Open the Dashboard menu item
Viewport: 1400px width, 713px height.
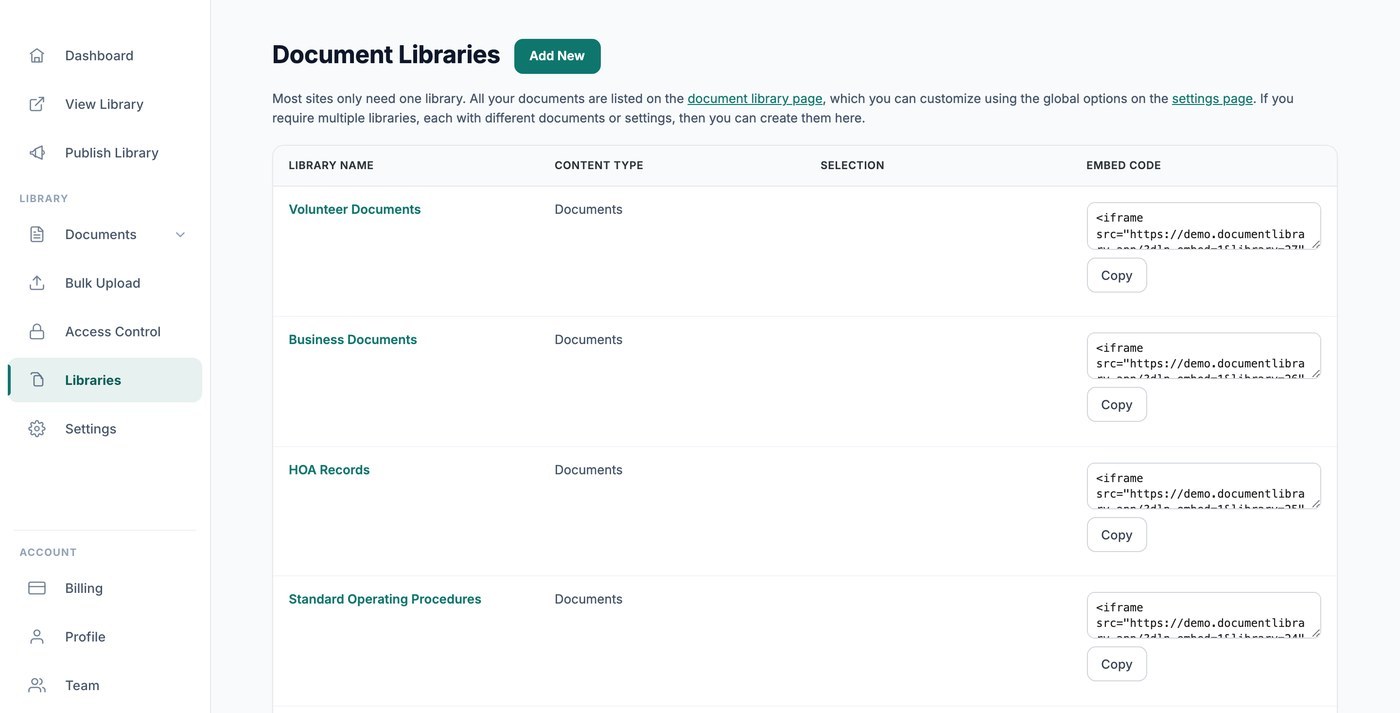click(x=105, y=55)
